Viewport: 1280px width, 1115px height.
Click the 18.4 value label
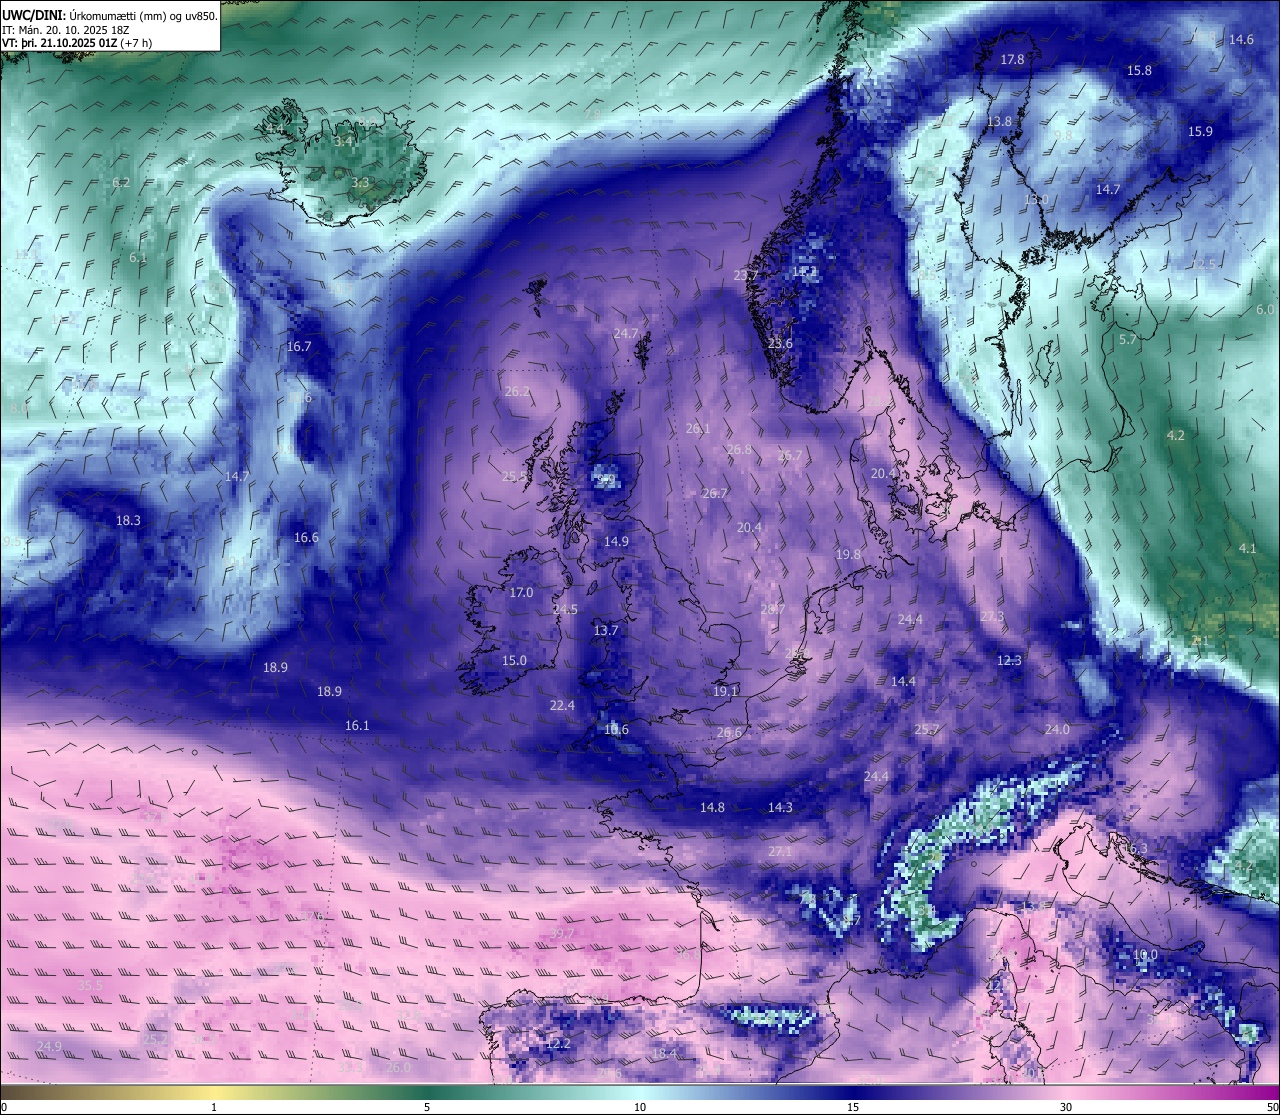pyautogui.click(x=664, y=1054)
